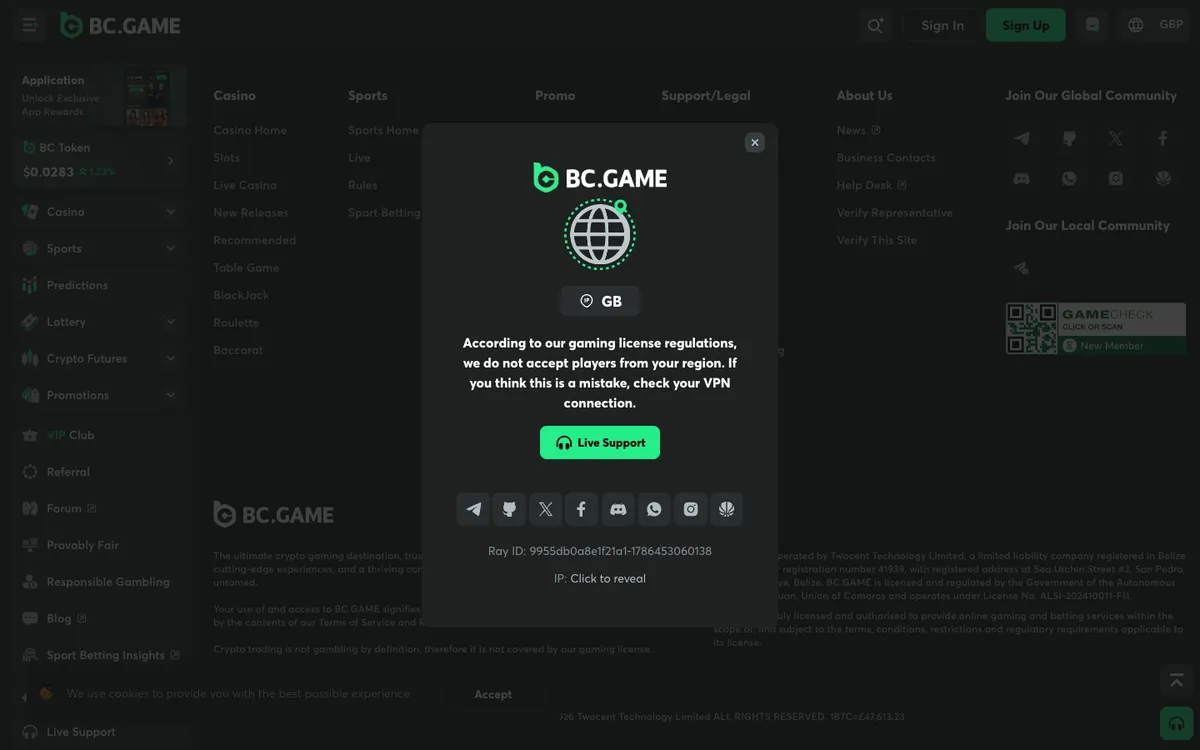Image resolution: width=1200 pixels, height=750 pixels.
Task: Expand the Crypto Futures sidebar chevron
Action: pos(170,358)
